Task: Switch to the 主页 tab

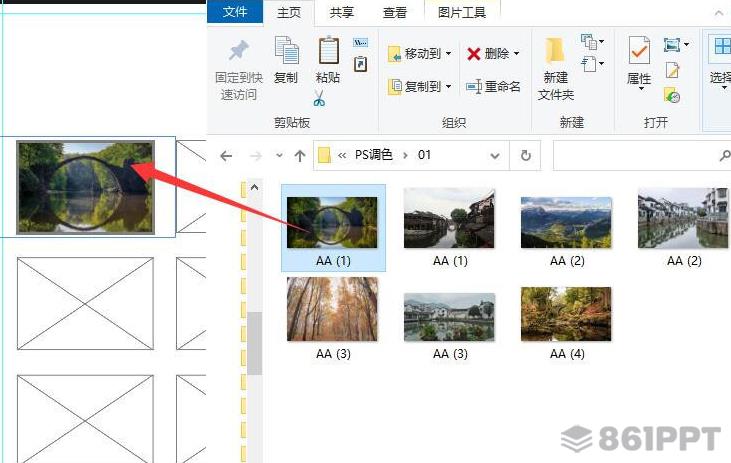Action: pos(289,12)
